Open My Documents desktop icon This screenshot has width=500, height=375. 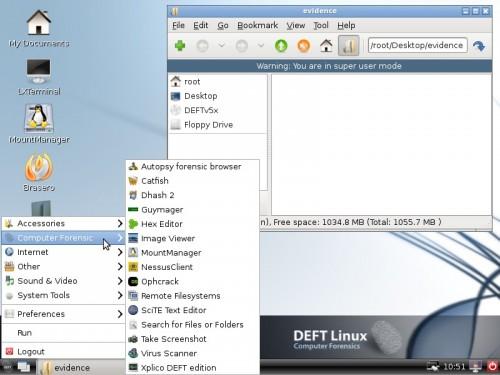(x=39, y=28)
